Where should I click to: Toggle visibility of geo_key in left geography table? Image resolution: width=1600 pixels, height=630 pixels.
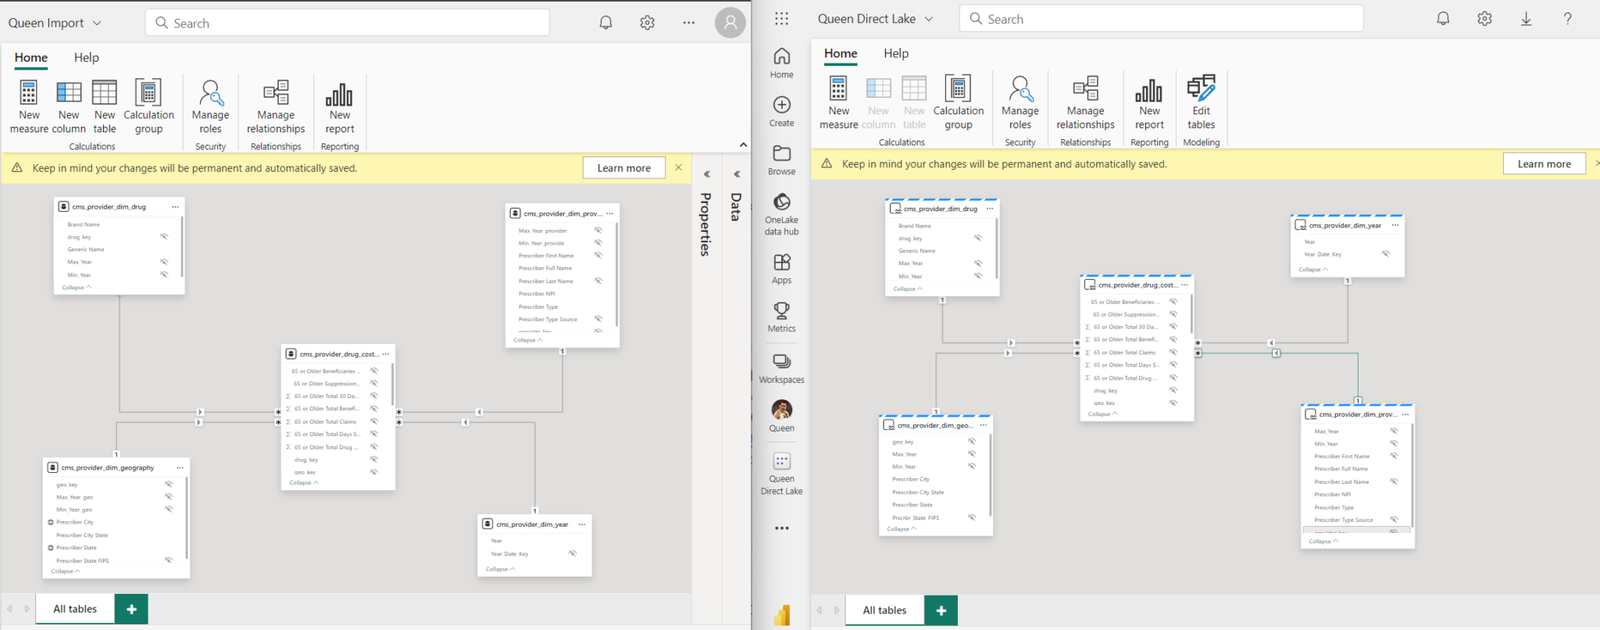pos(168,484)
